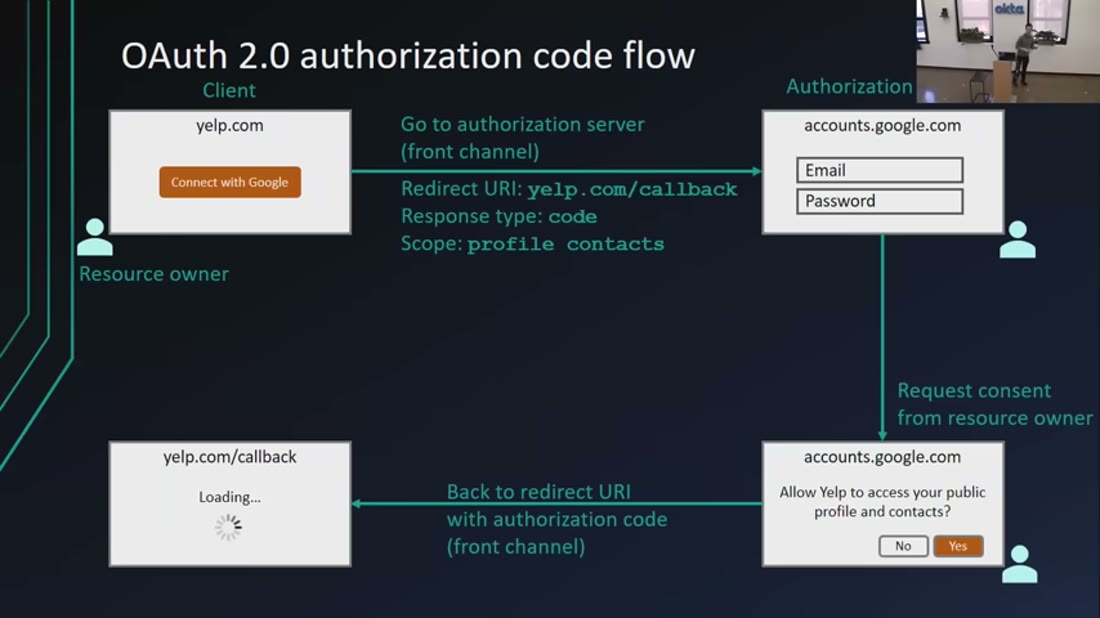Click the No consent button
Viewport: 1100px width, 618px height.
903,546
